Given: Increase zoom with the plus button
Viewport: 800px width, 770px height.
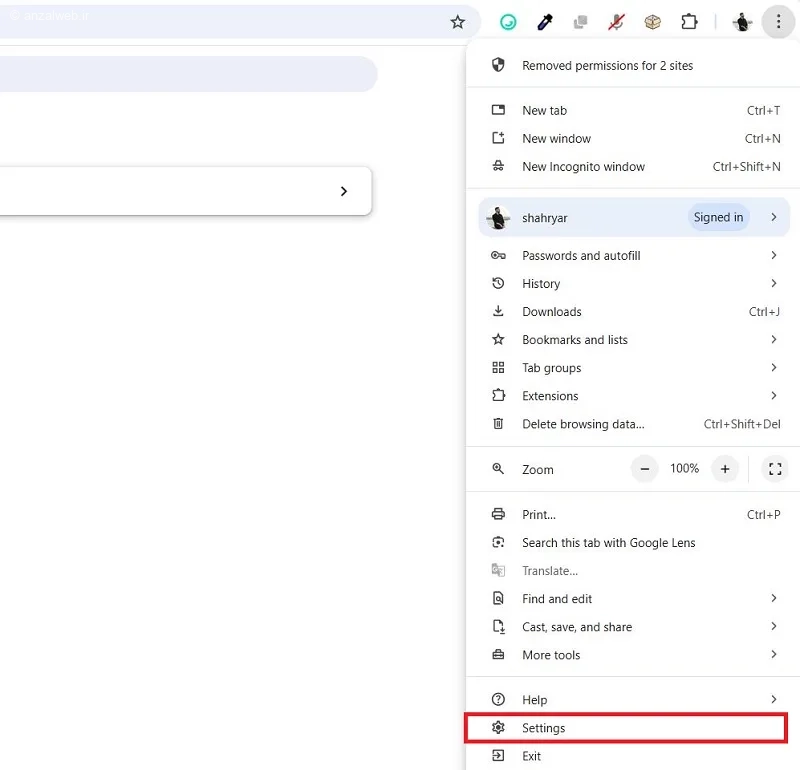Looking at the screenshot, I should [x=725, y=468].
